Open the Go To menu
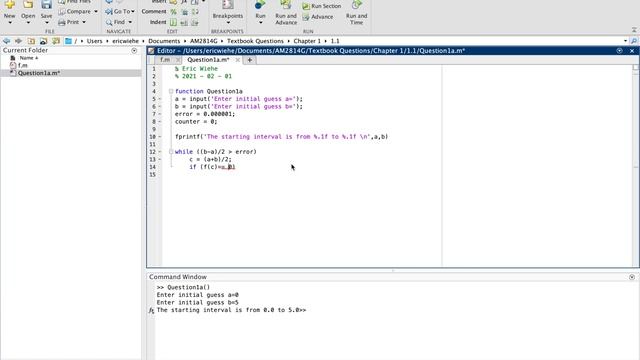The image size is (640, 360). [120, 11]
